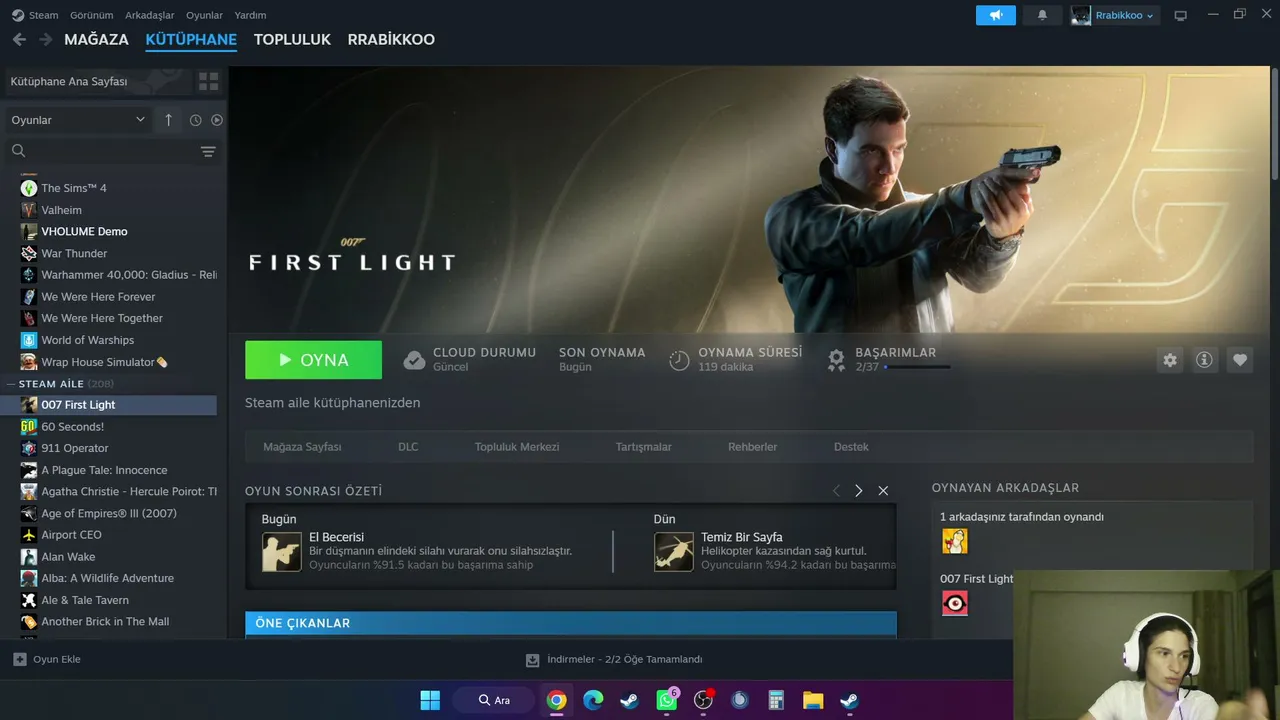The width and height of the screenshot is (1280, 720).
Task: Select Age of Empires III (2007)
Action: pos(110,513)
